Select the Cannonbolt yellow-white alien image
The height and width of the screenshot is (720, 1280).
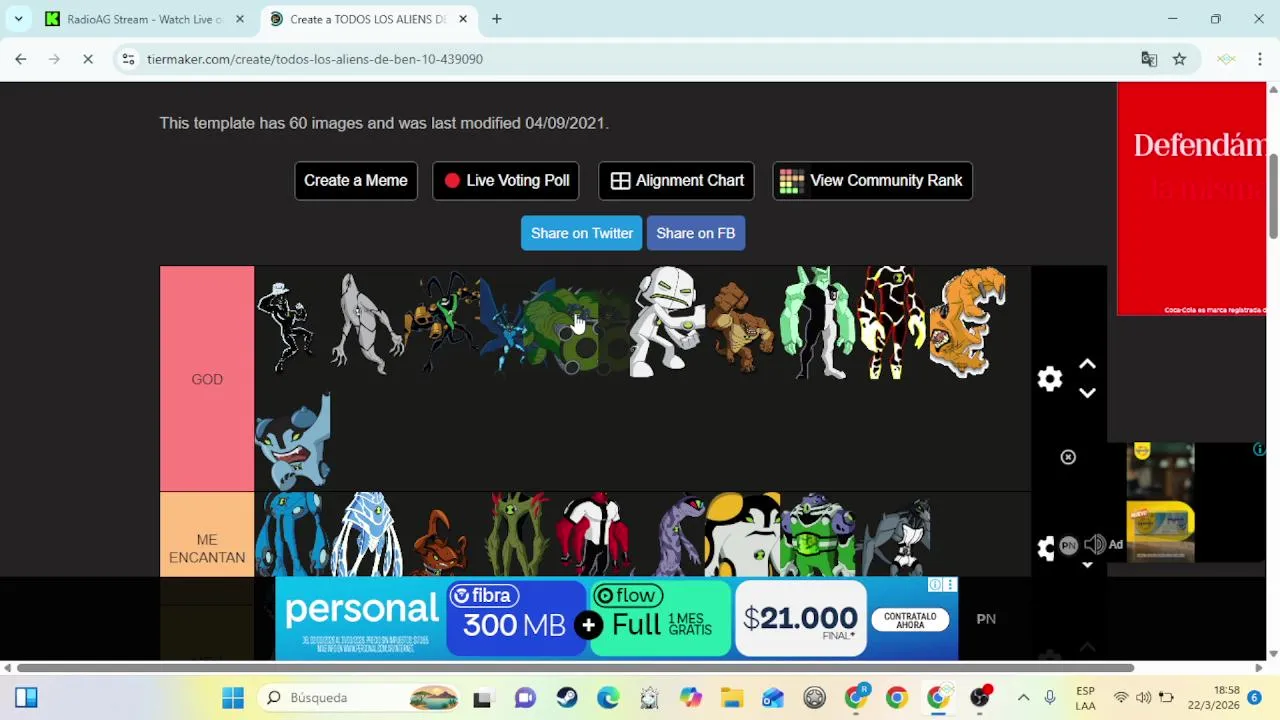pyautogui.click(x=743, y=535)
